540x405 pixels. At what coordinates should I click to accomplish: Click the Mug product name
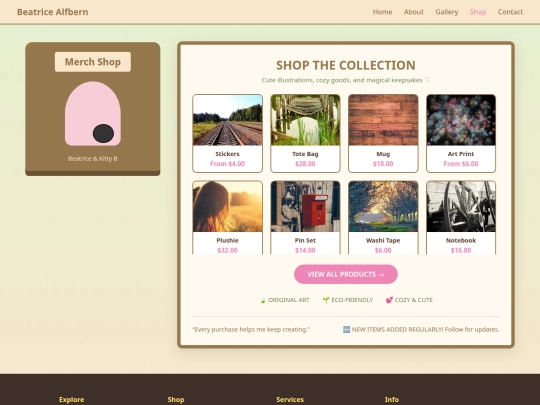coord(383,154)
